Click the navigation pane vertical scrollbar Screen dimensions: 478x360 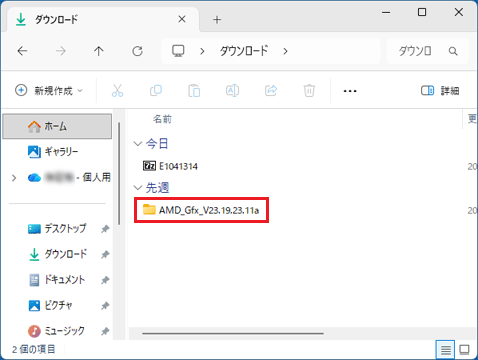pyautogui.click(x=119, y=173)
